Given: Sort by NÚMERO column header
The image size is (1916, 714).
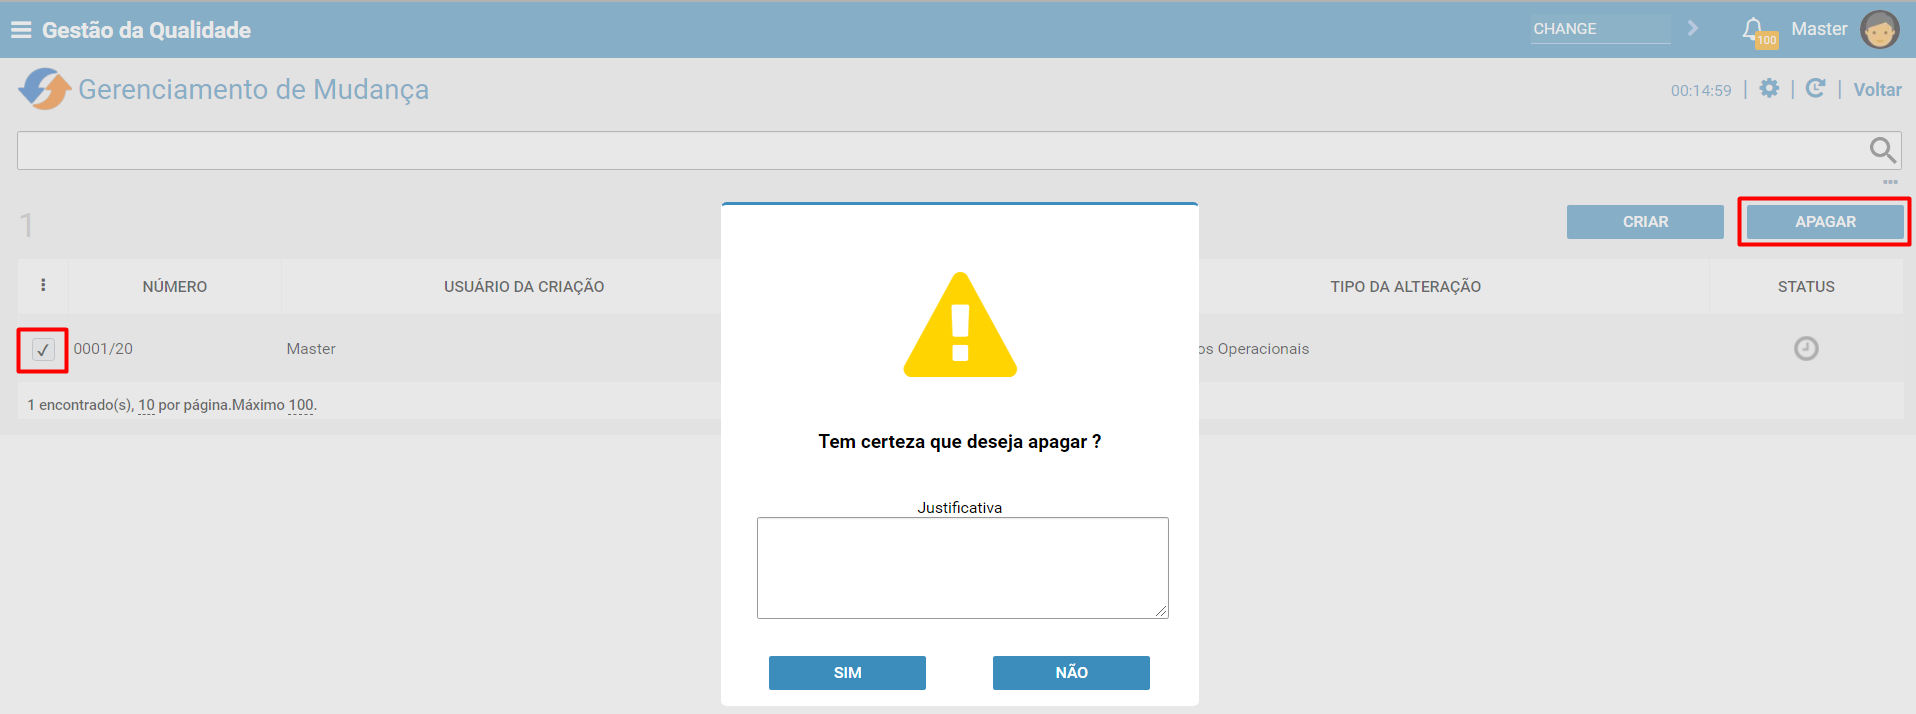Looking at the screenshot, I should [175, 287].
